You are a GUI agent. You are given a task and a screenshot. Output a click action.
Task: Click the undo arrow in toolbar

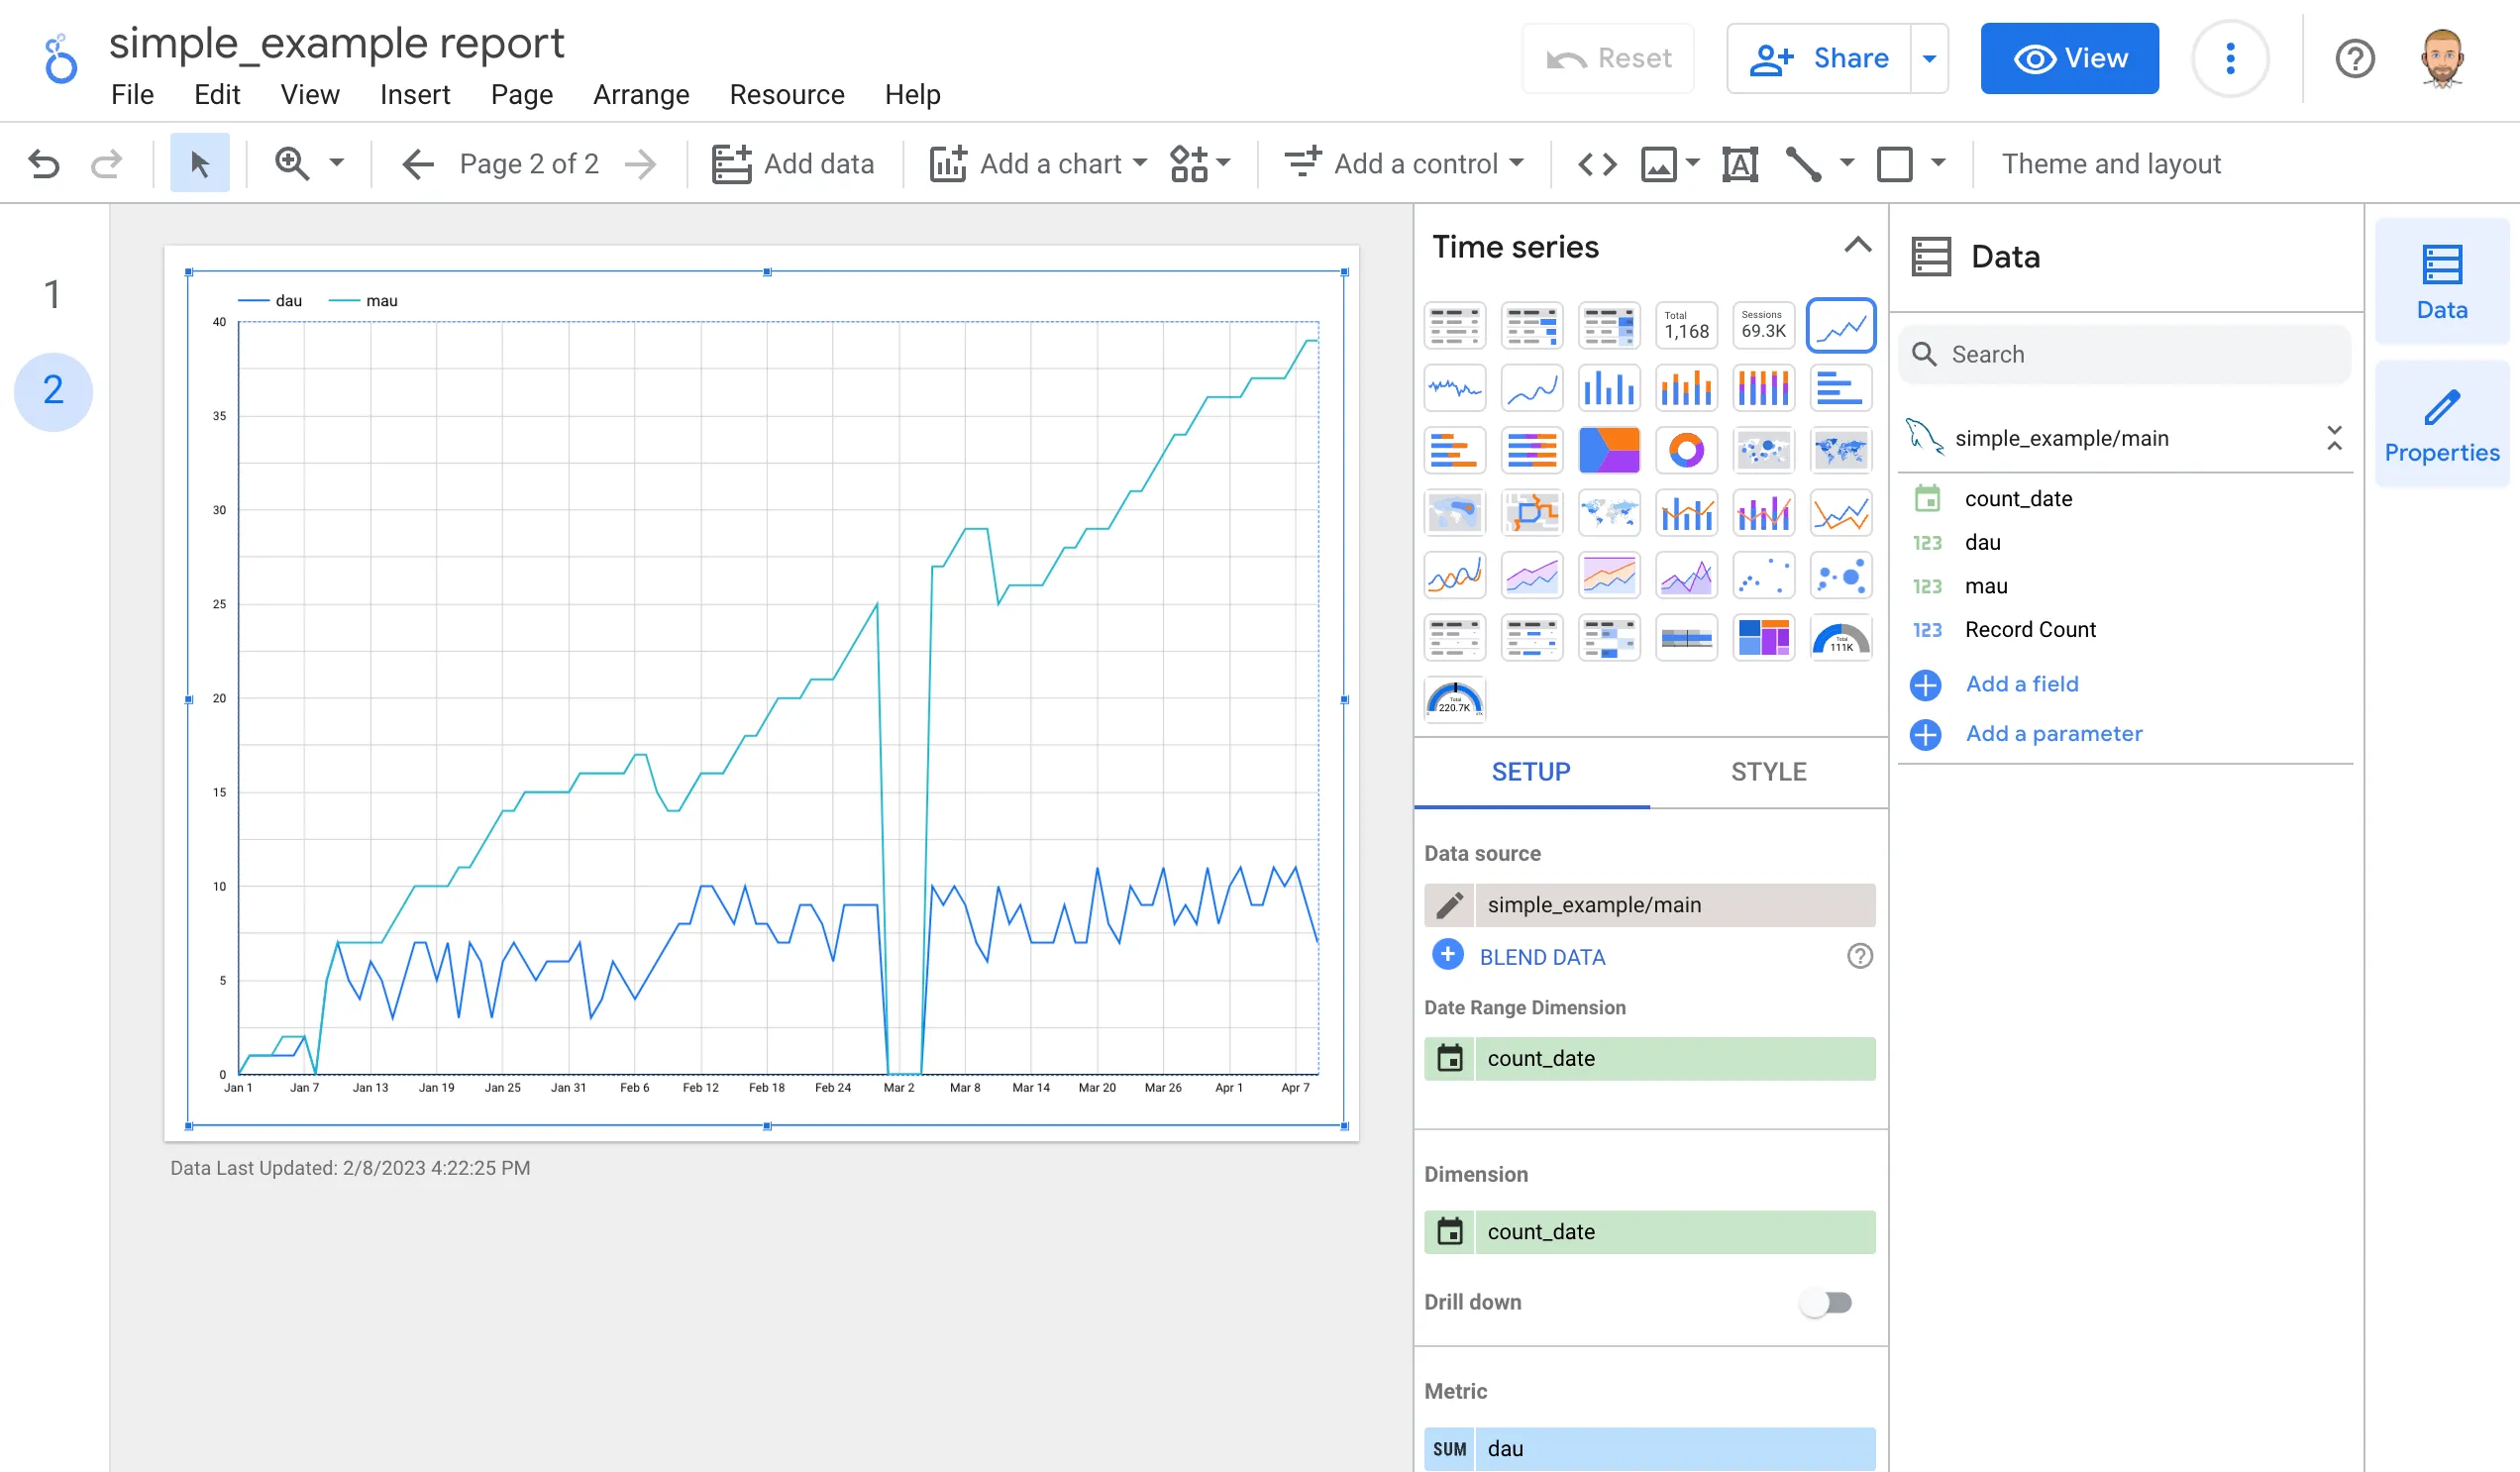click(x=44, y=163)
